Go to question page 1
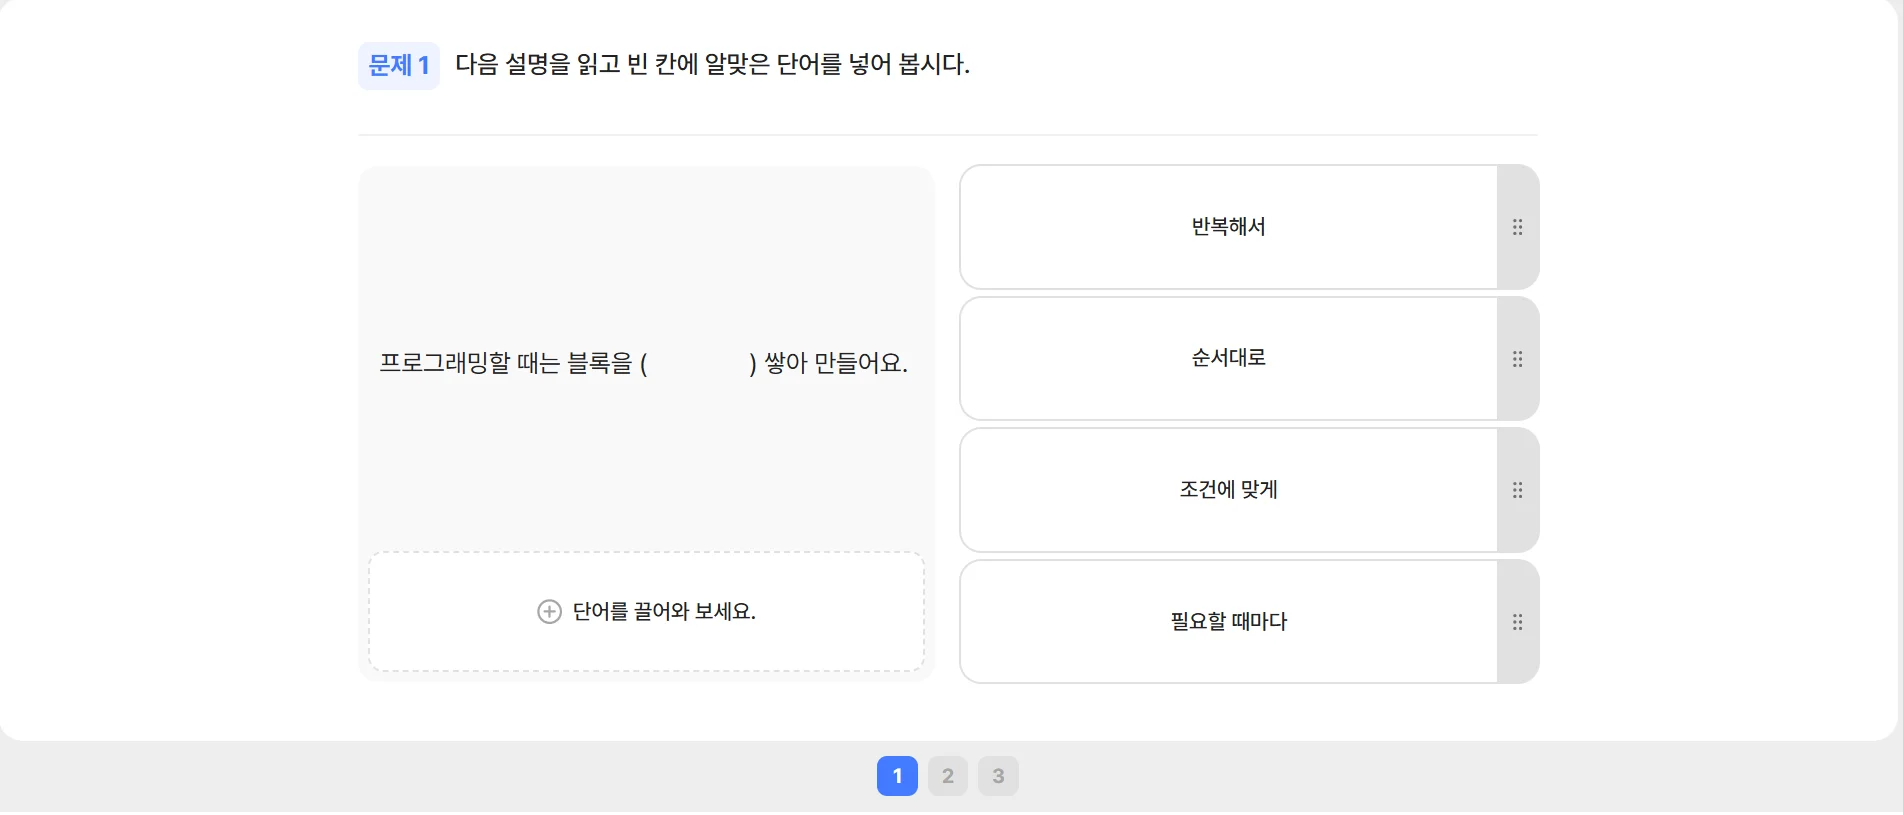Screen dimensions: 1903x815 897,776
